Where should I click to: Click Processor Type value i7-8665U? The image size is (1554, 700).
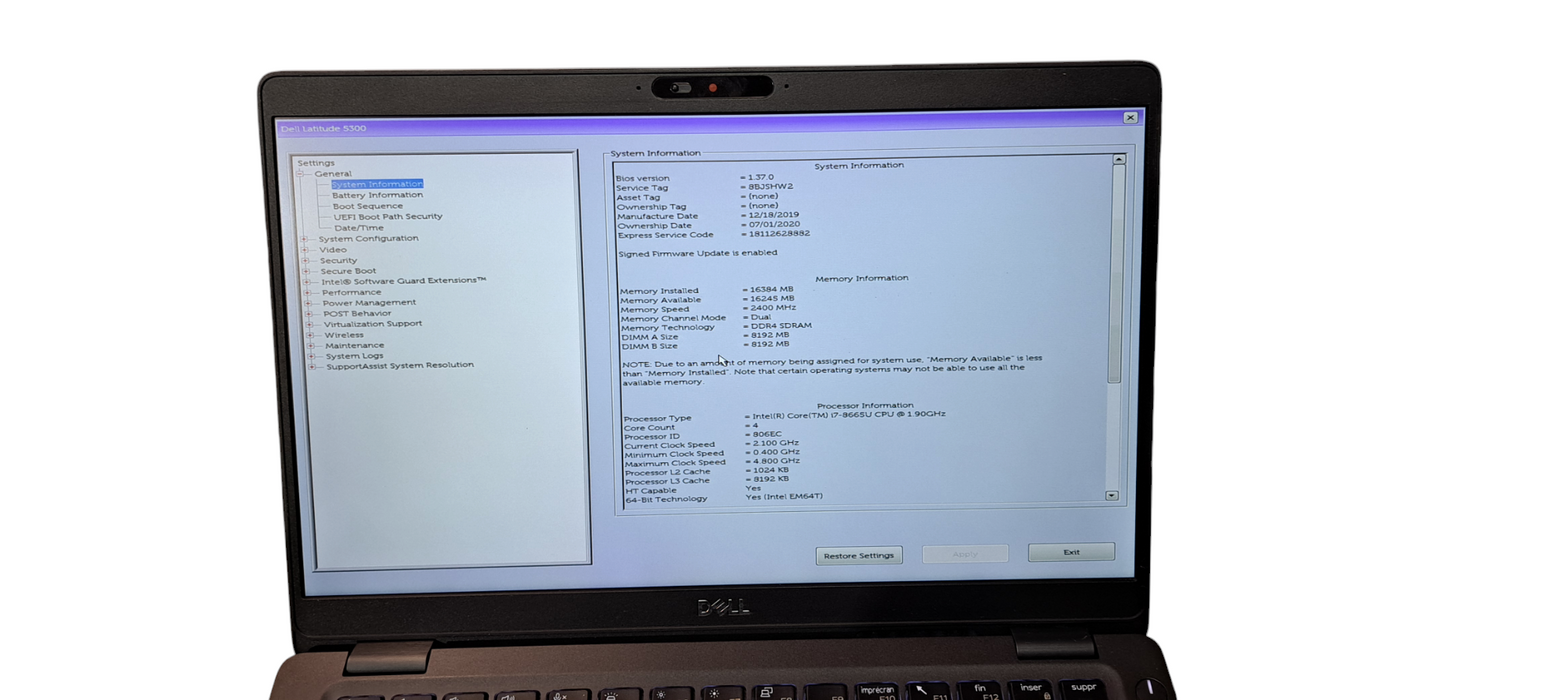[849, 415]
